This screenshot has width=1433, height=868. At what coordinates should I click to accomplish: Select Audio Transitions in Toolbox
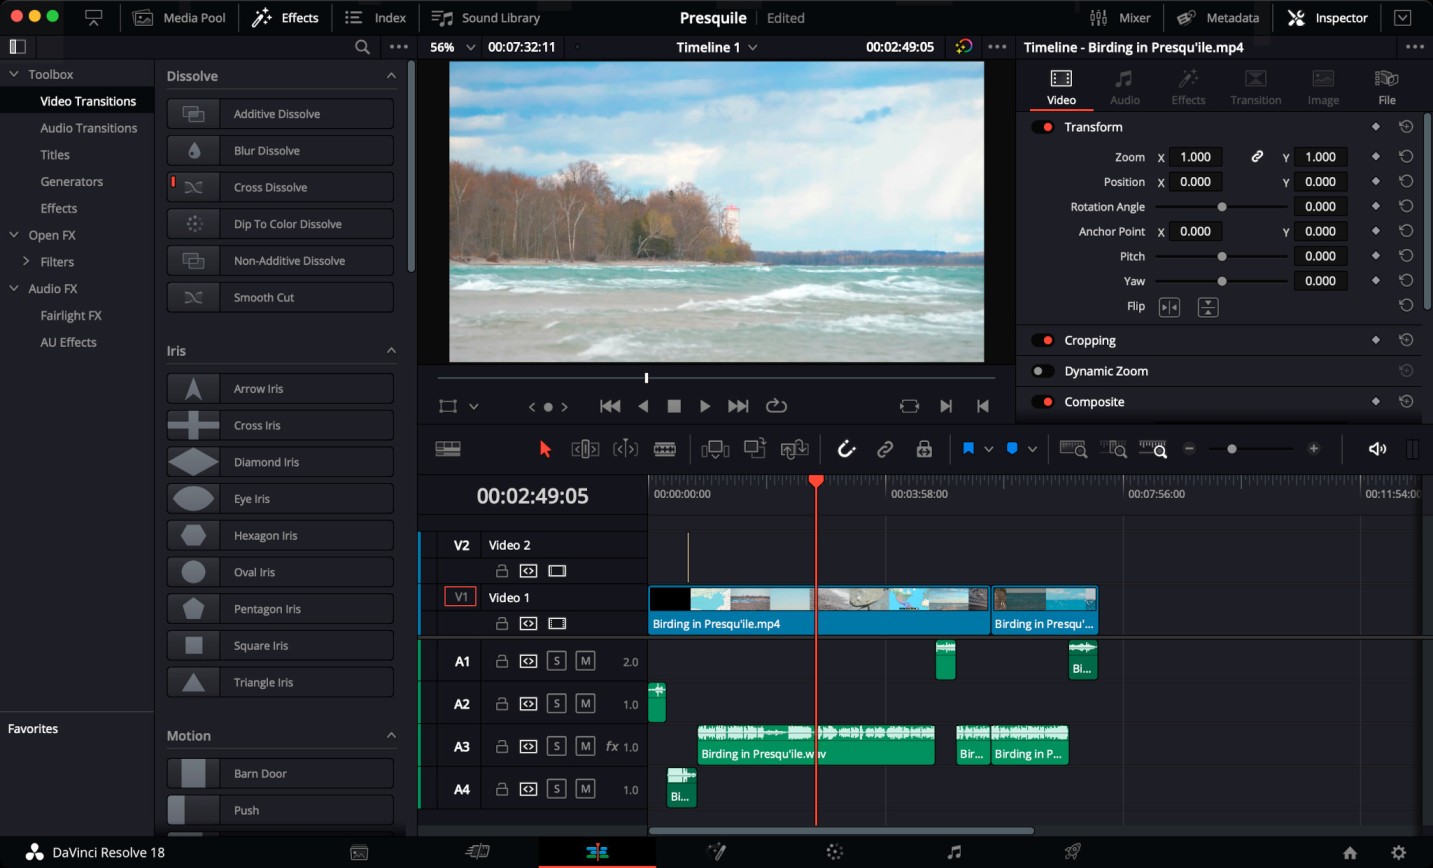88,128
